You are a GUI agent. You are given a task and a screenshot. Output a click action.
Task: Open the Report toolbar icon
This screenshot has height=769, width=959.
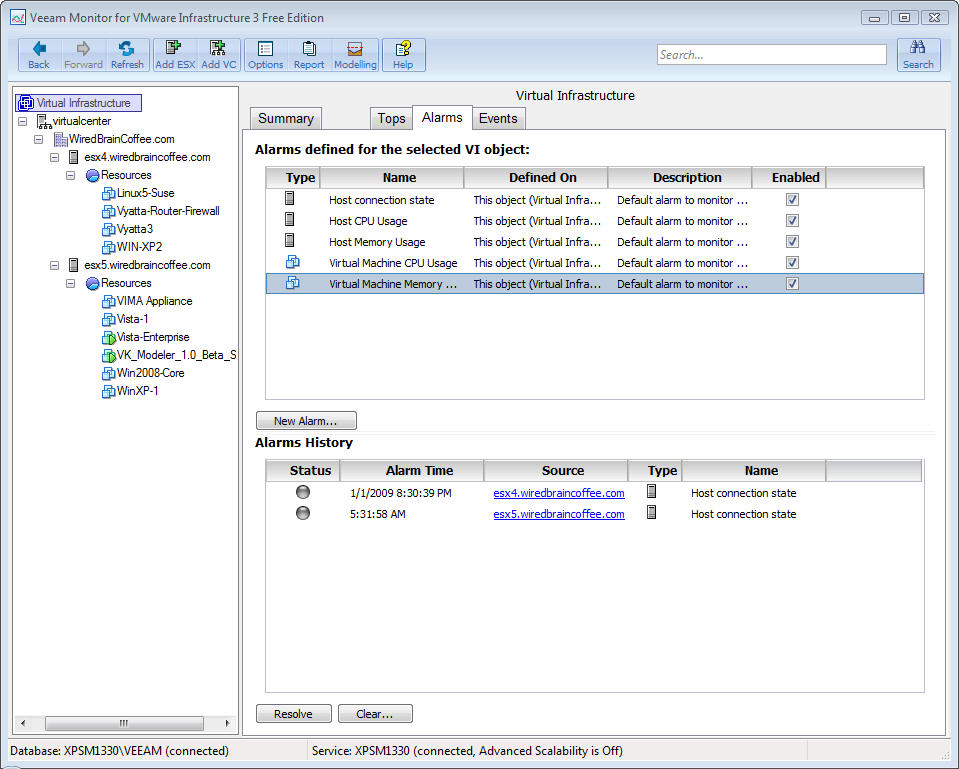pos(309,55)
